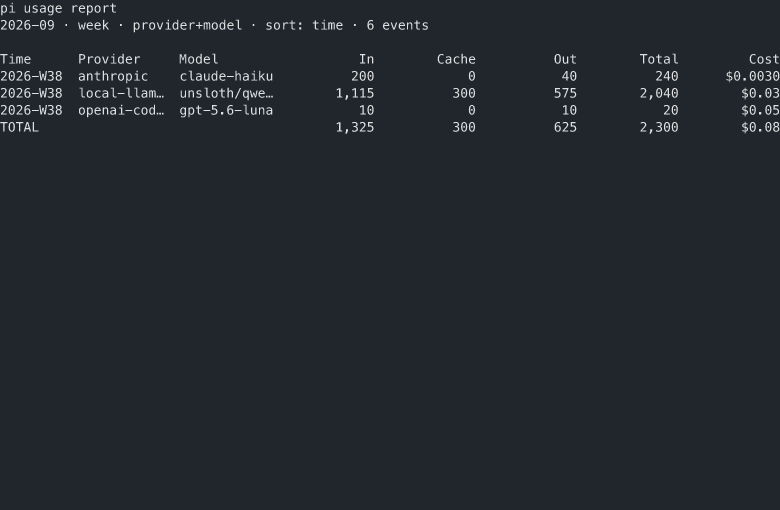This screenshot has width=780, height=510.
Task: Click the cost $0.03 for unsloth row
Action: 760,93
